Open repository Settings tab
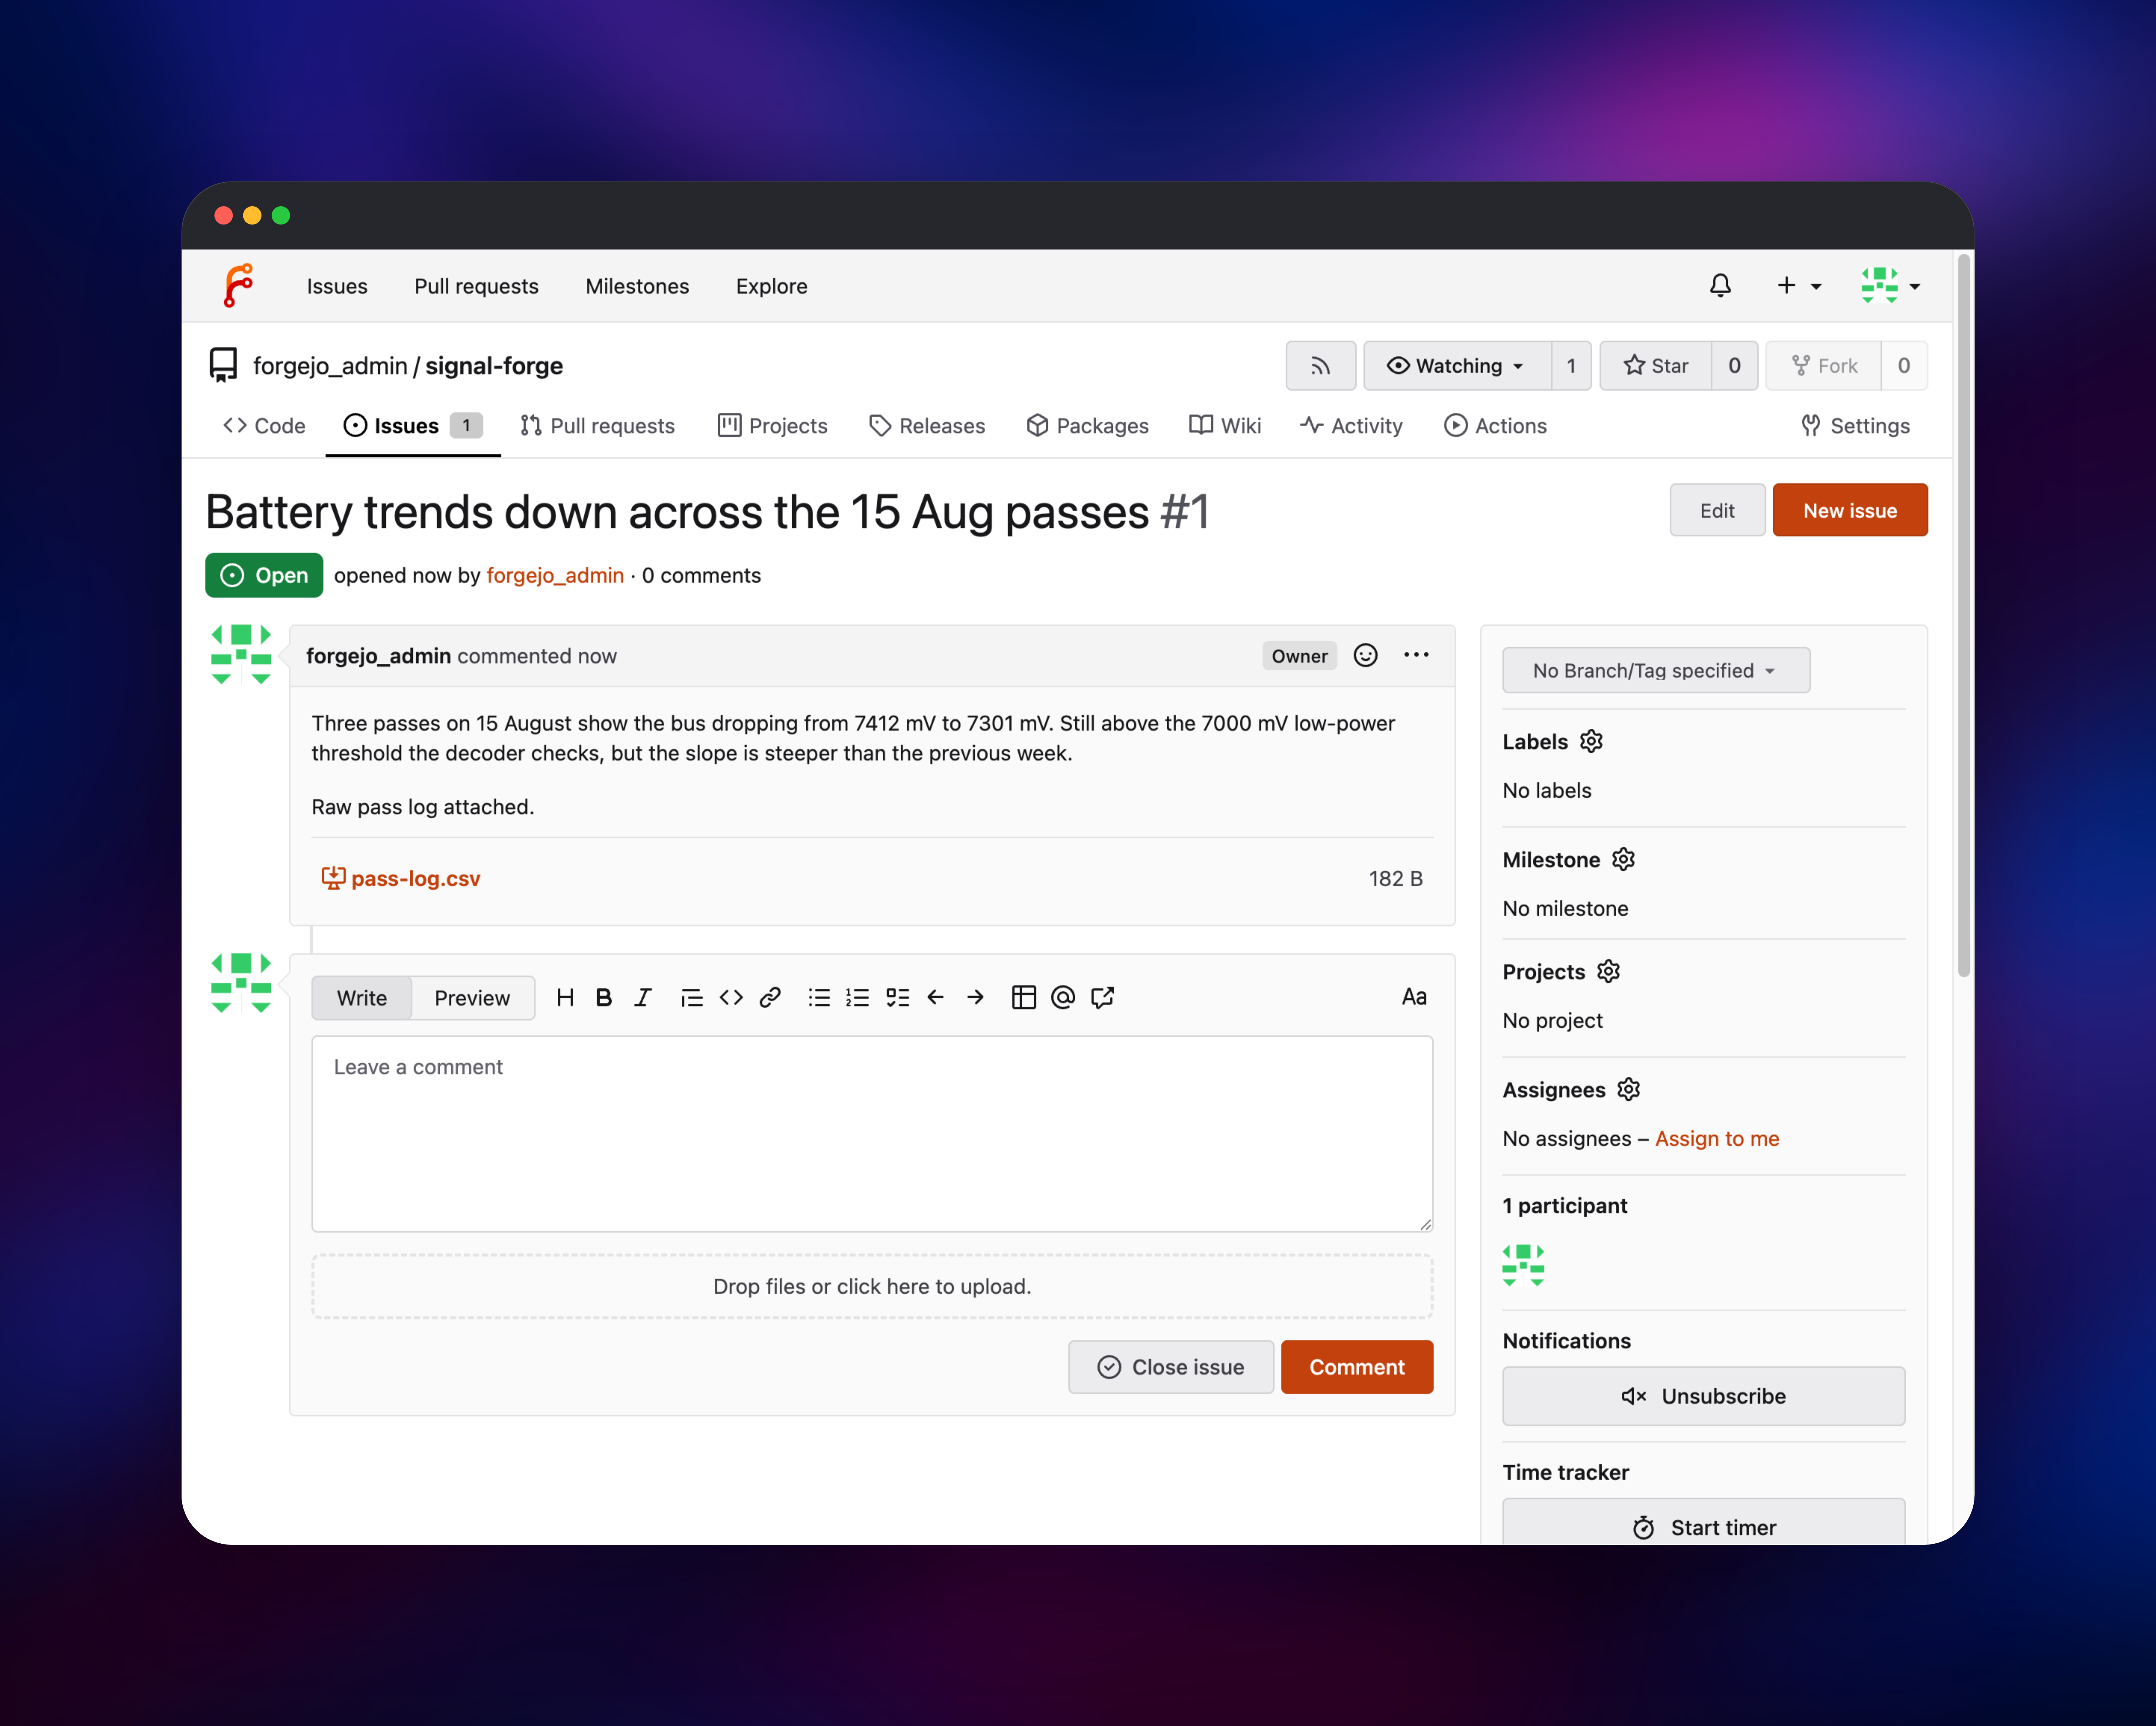This screenshot has height=1726, width=2156. (x=1855, y=426)
